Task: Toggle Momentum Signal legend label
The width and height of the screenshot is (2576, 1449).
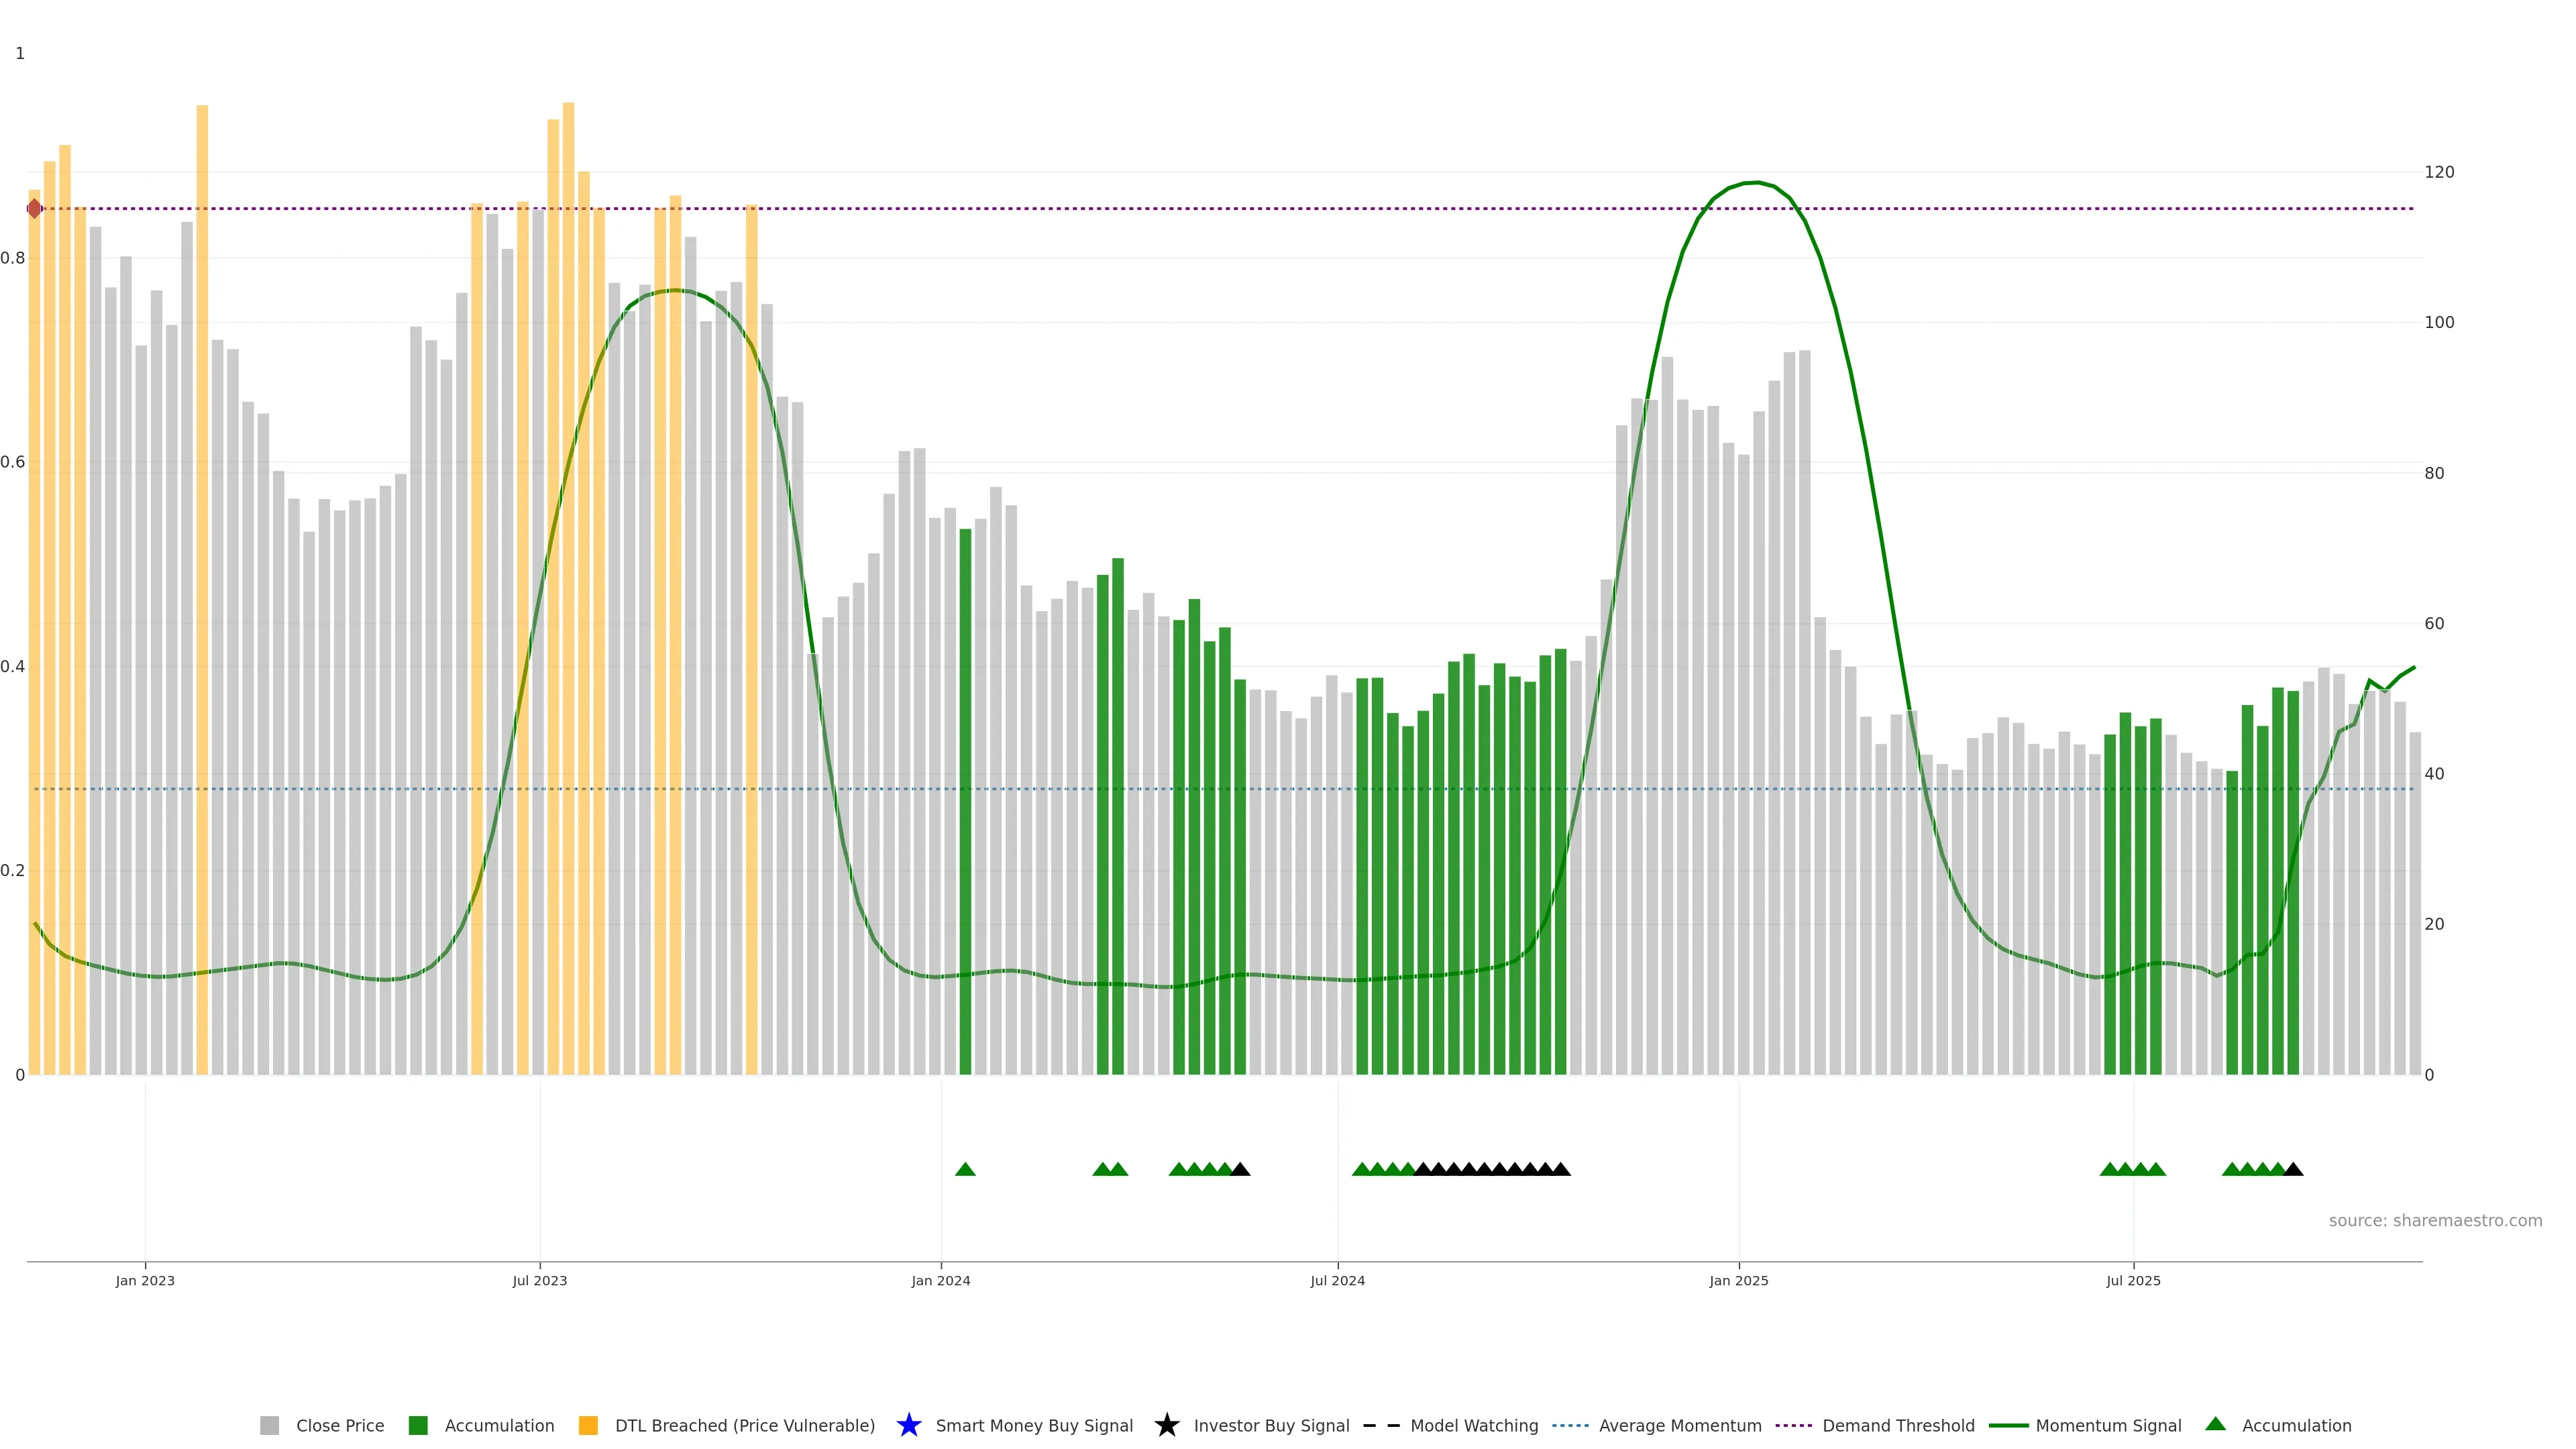Action: [x=2108, y=1425]
